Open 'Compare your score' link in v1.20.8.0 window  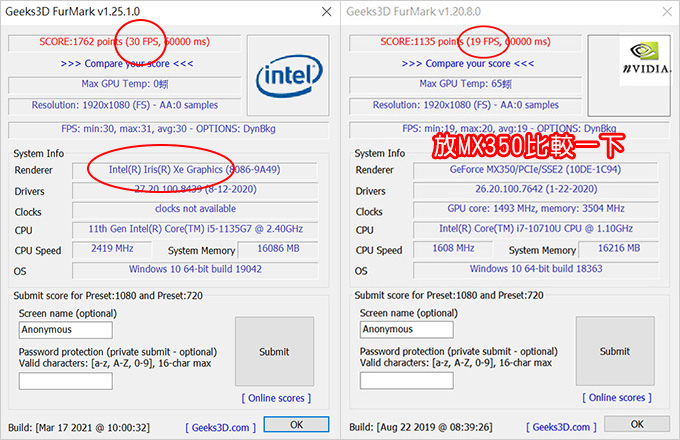pyautogui.click(x=468, y=64)
